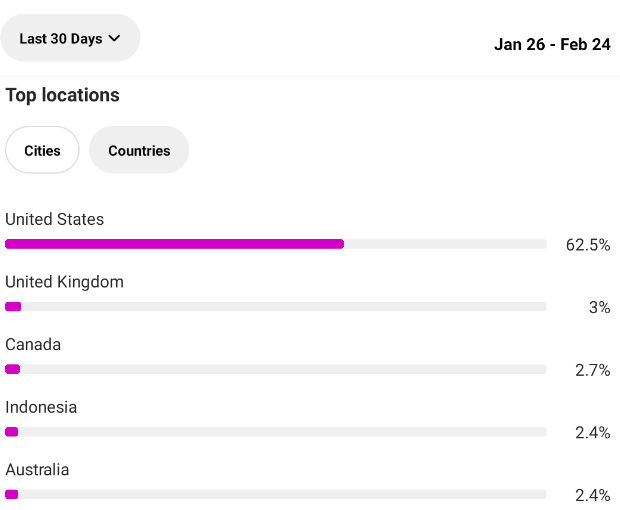Viewport: 620px width, 510px height.
Task: Click the United Kingdom label
Action: [64, 282]
